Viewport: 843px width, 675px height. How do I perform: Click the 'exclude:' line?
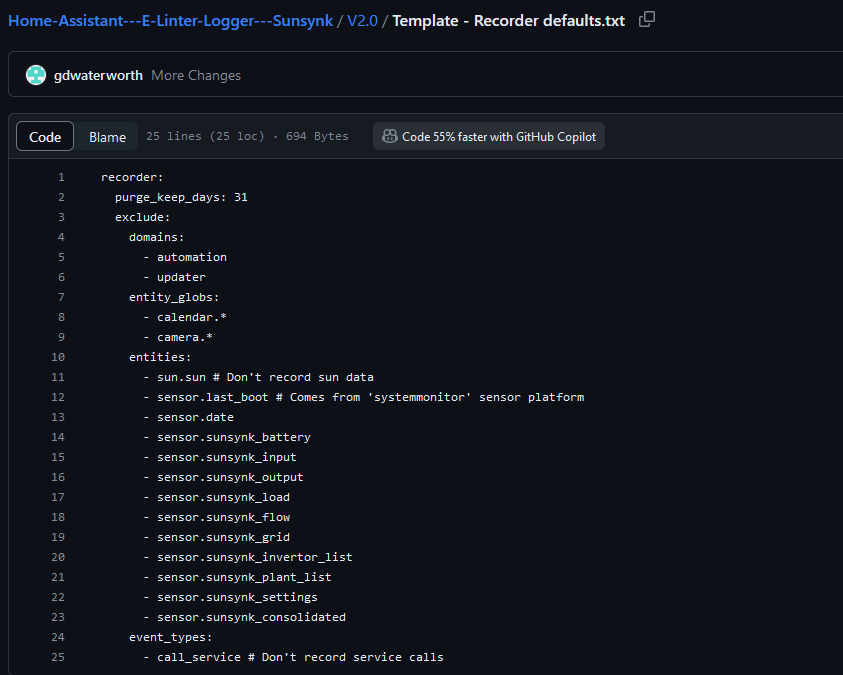[142, 217]
